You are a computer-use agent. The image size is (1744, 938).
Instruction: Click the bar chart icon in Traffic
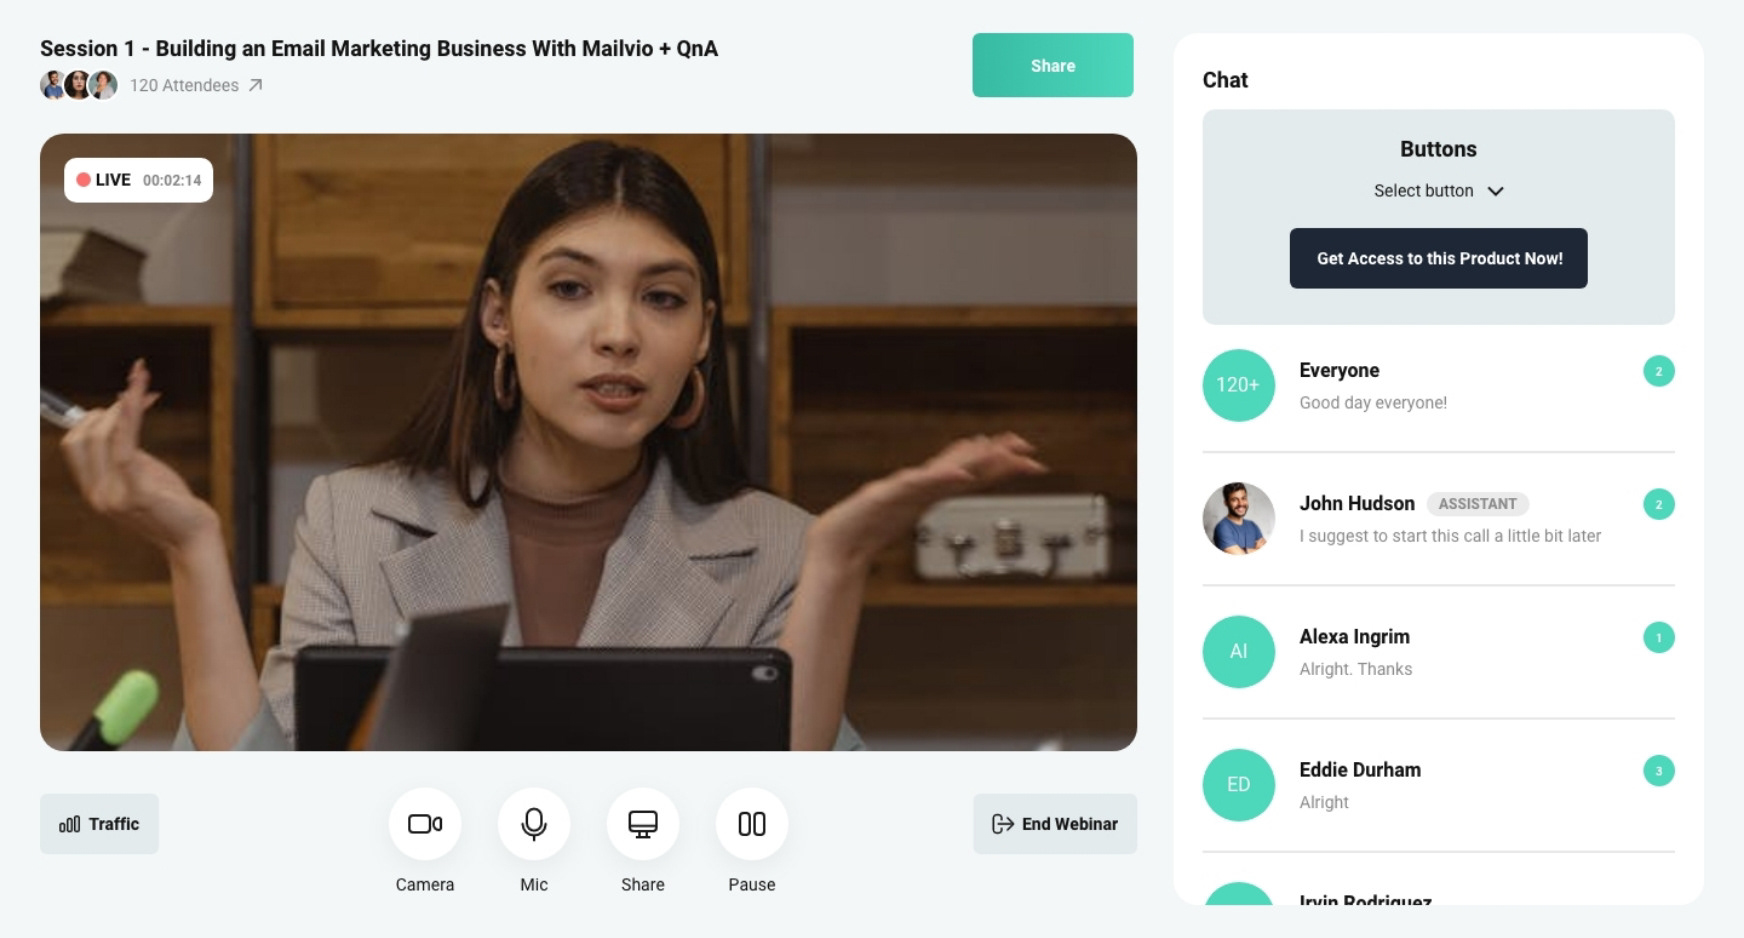70,824
